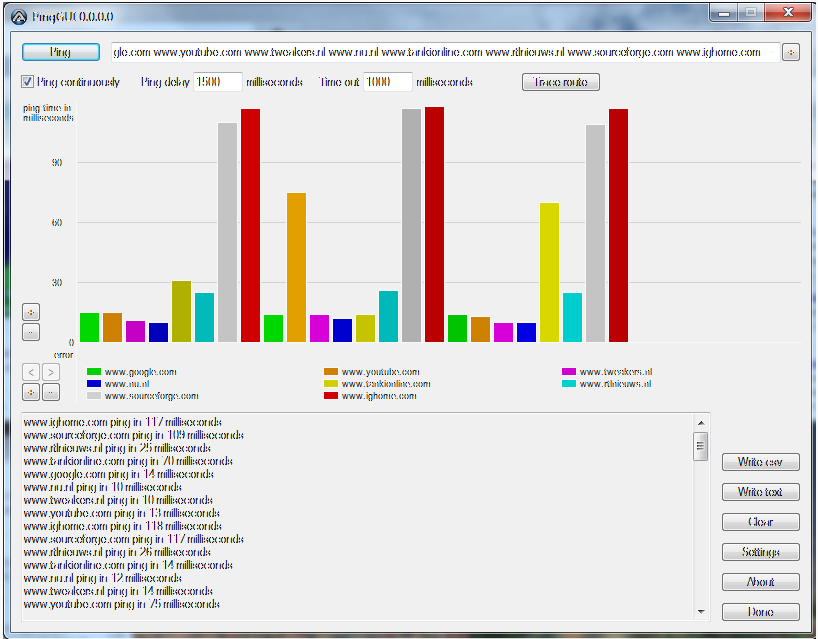Save the log using Write text
This screenshot has height=639, width=818.
761,492
